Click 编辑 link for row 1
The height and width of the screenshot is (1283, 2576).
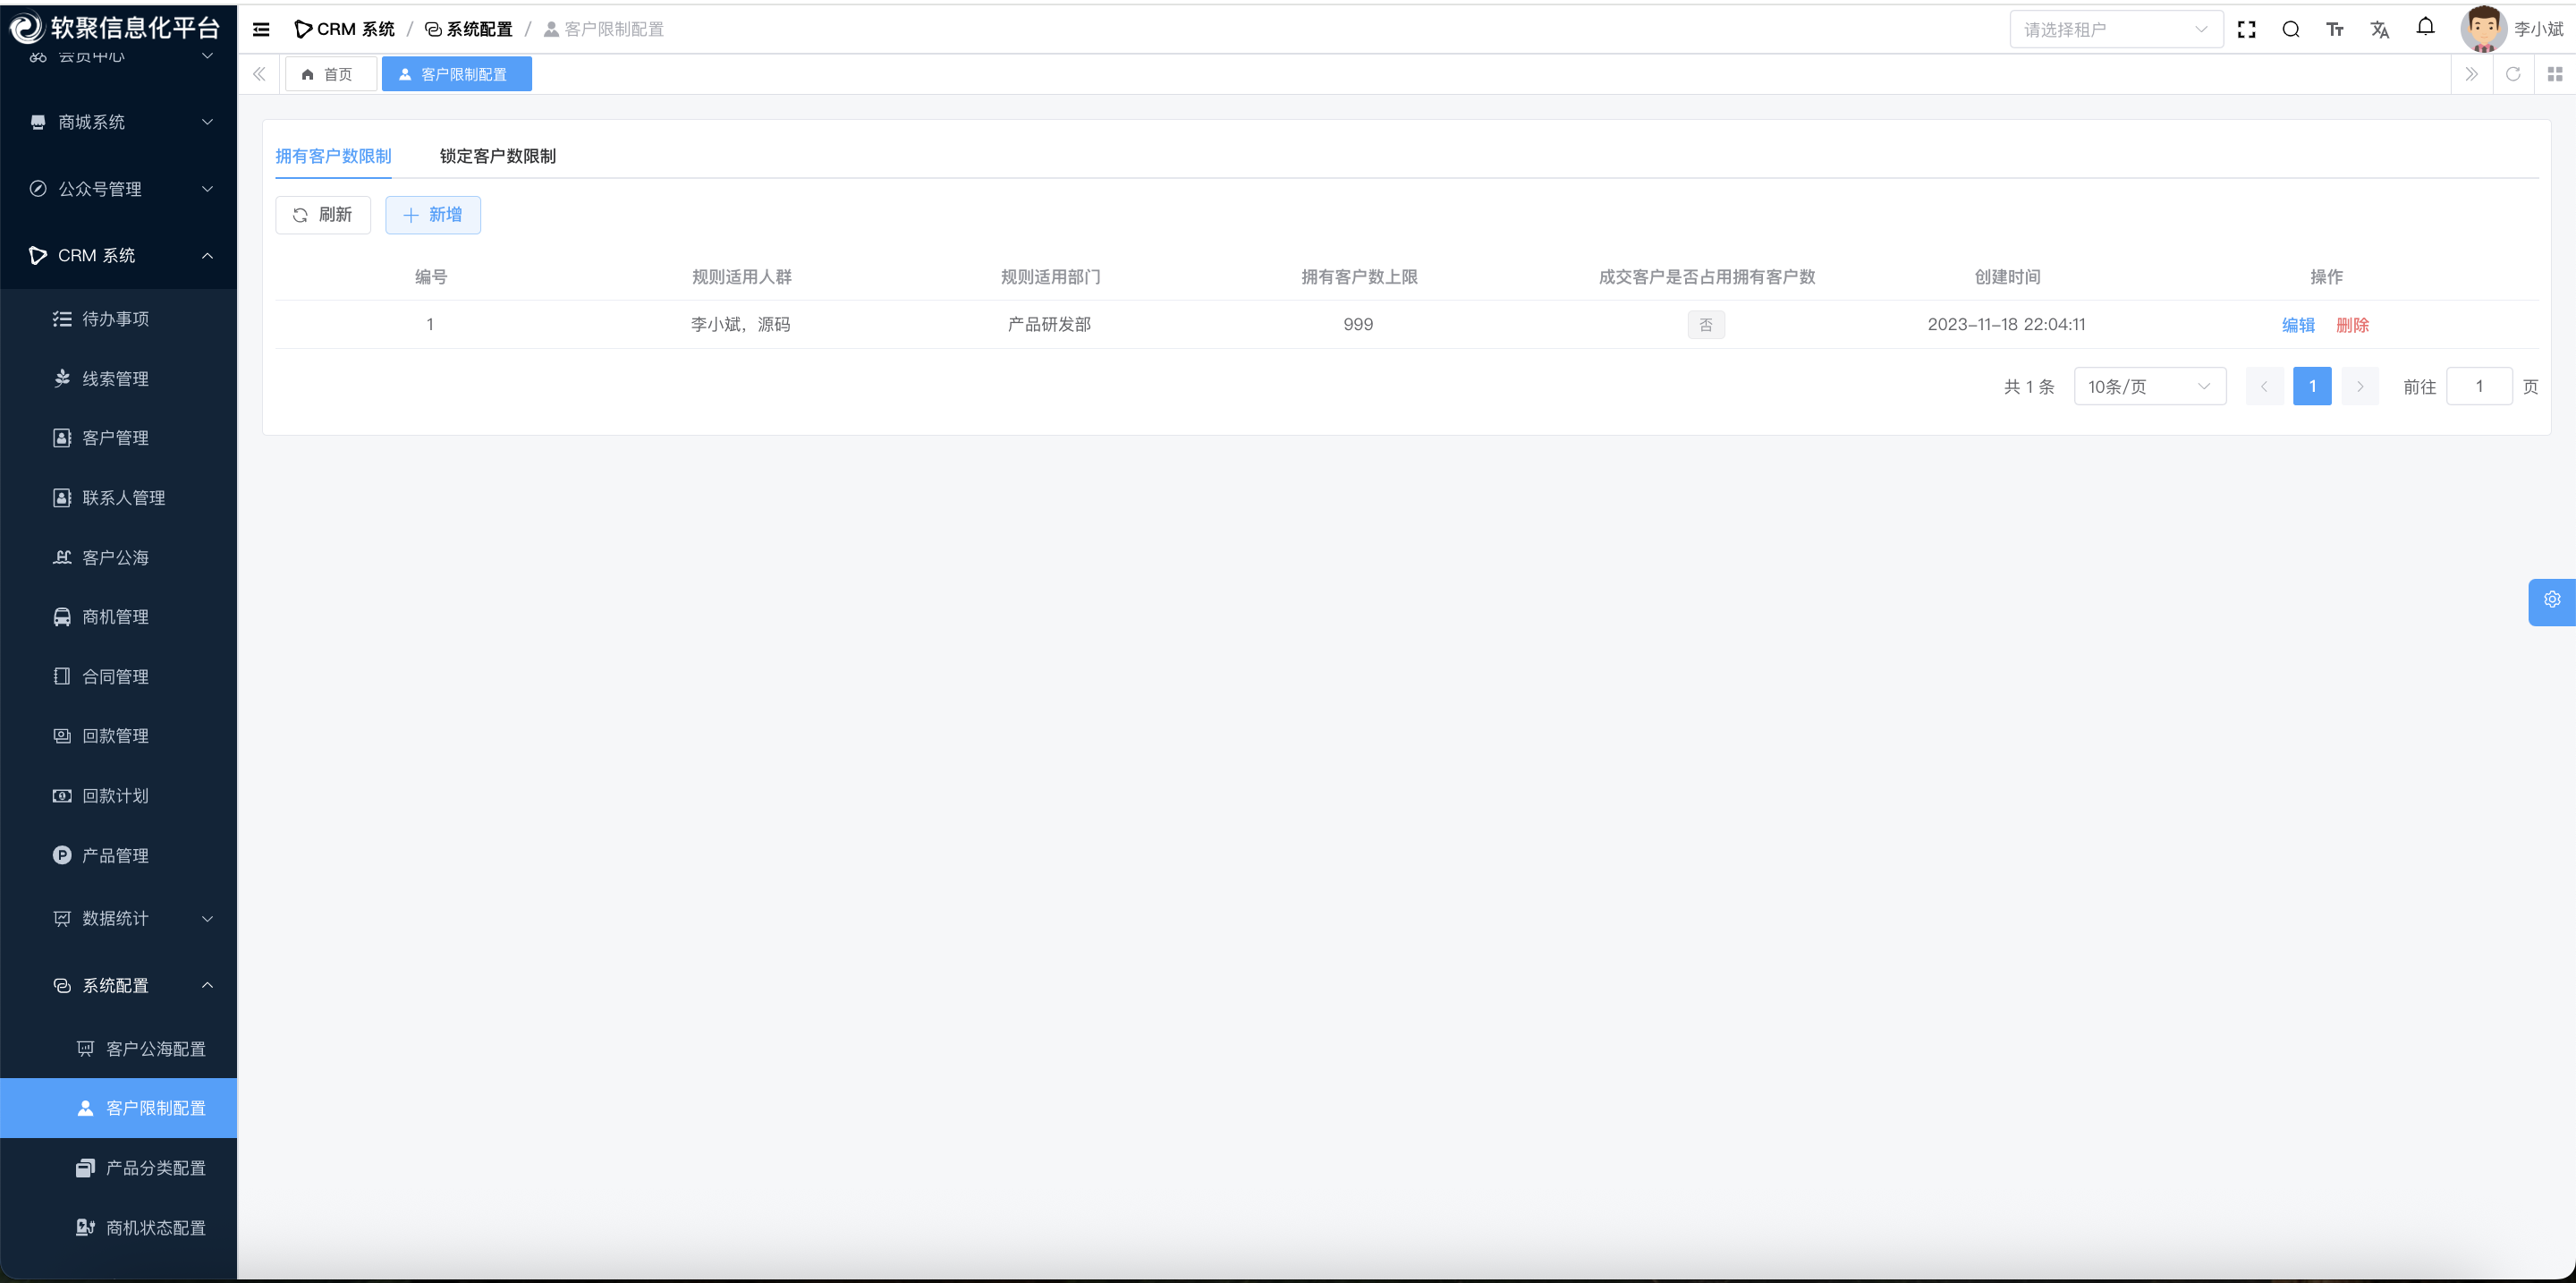tap(2298, 325)
